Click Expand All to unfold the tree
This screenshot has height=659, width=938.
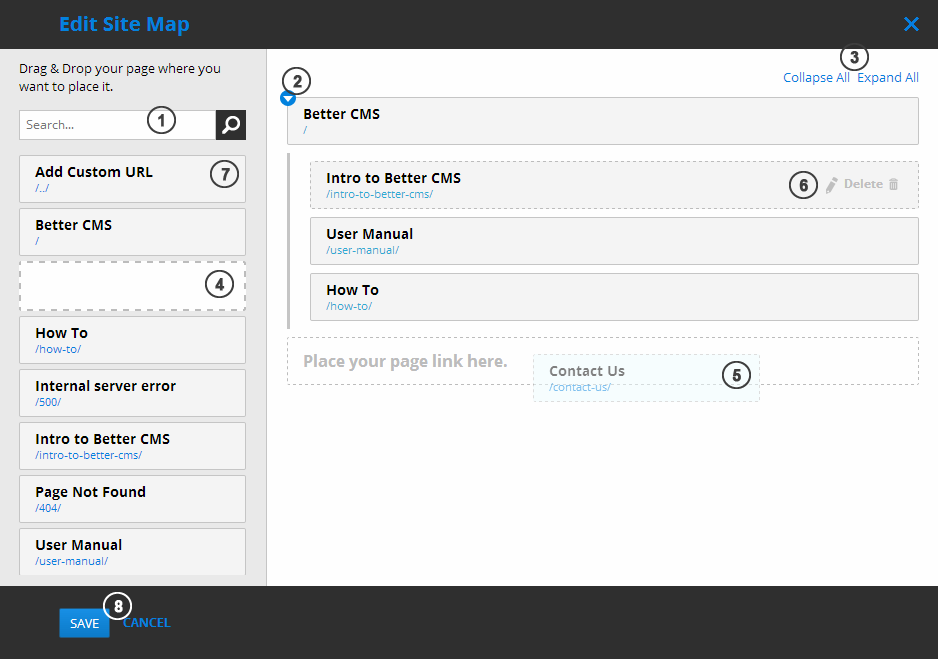(887, 77)
